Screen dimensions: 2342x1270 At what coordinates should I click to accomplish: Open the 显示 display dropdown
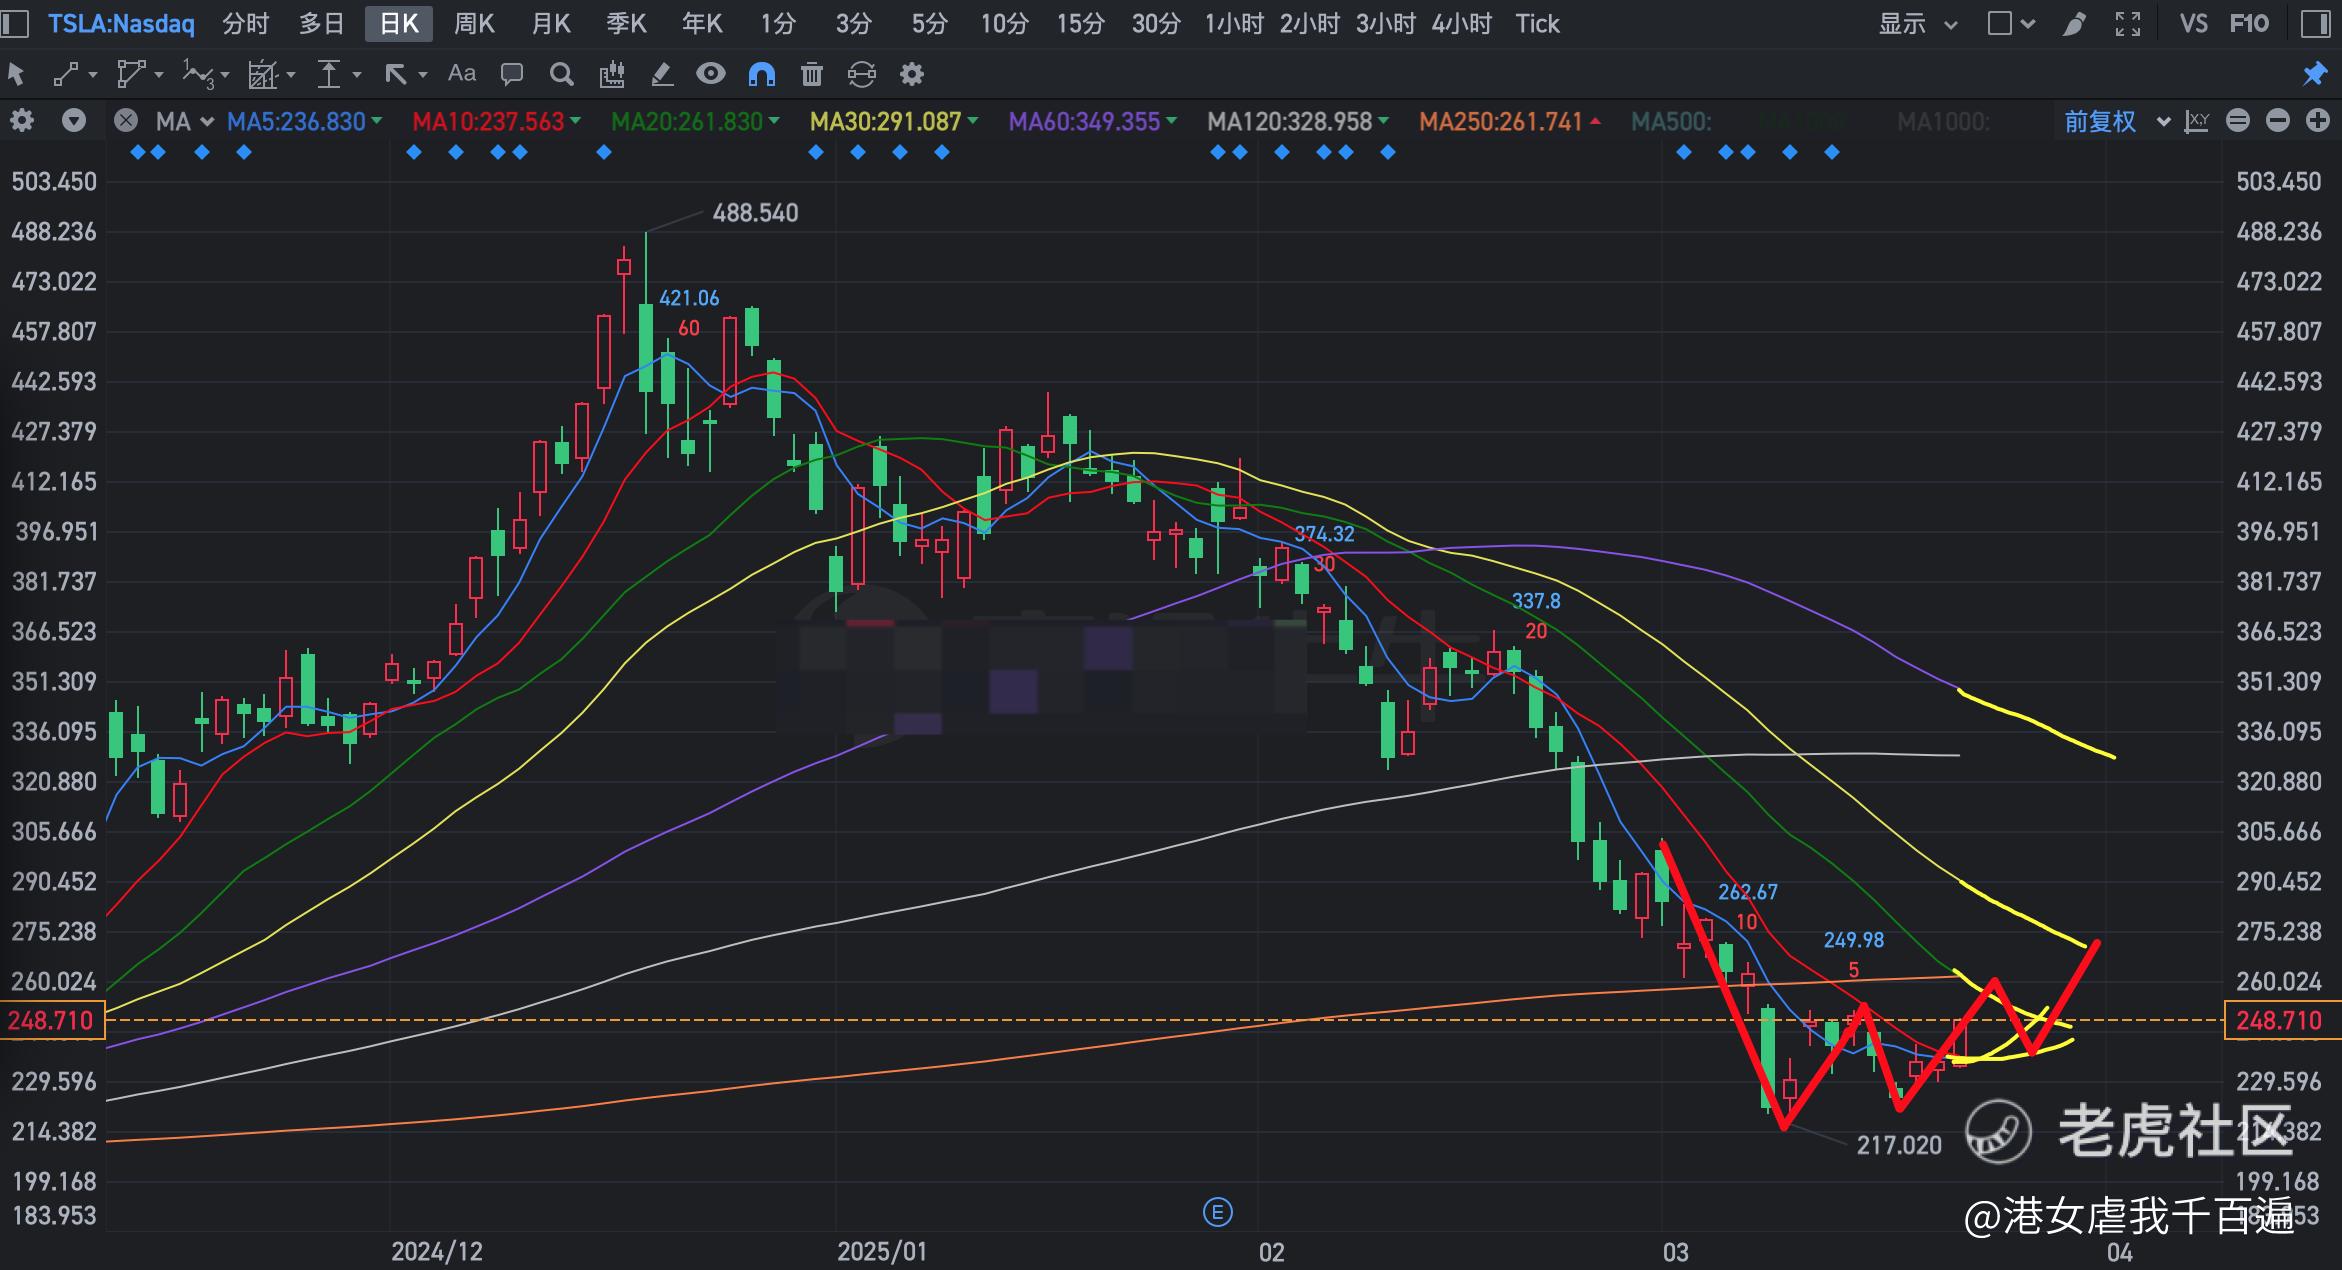pyautogui.click(x=1917, y=23)
